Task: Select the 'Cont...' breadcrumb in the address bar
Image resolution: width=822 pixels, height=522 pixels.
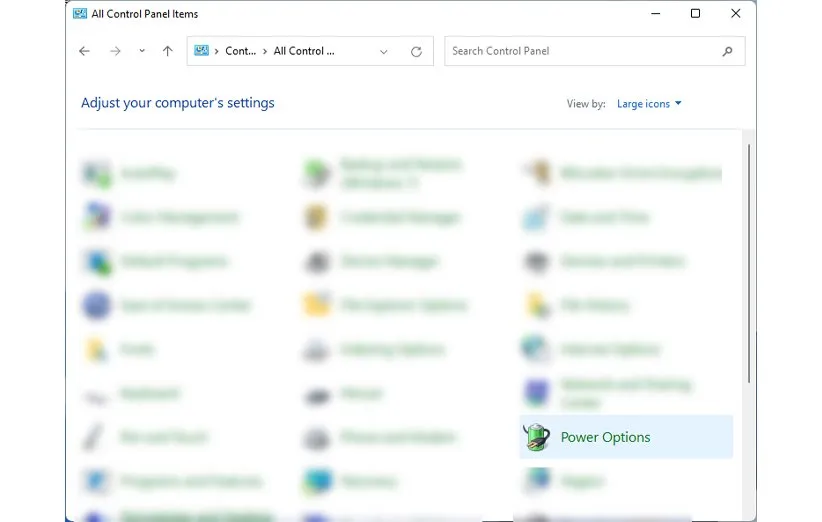Action: click(x=241, y=51)
